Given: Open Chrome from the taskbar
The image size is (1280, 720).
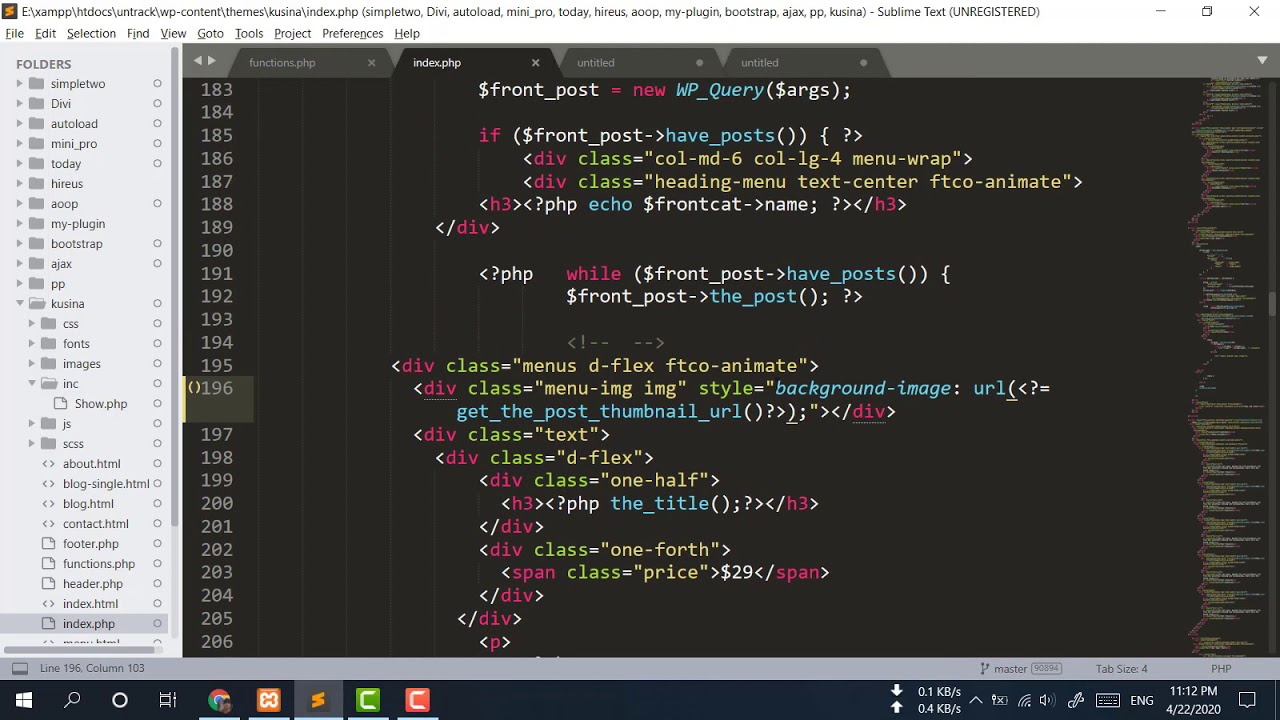Looking at the screenshot, I should 219,700.
